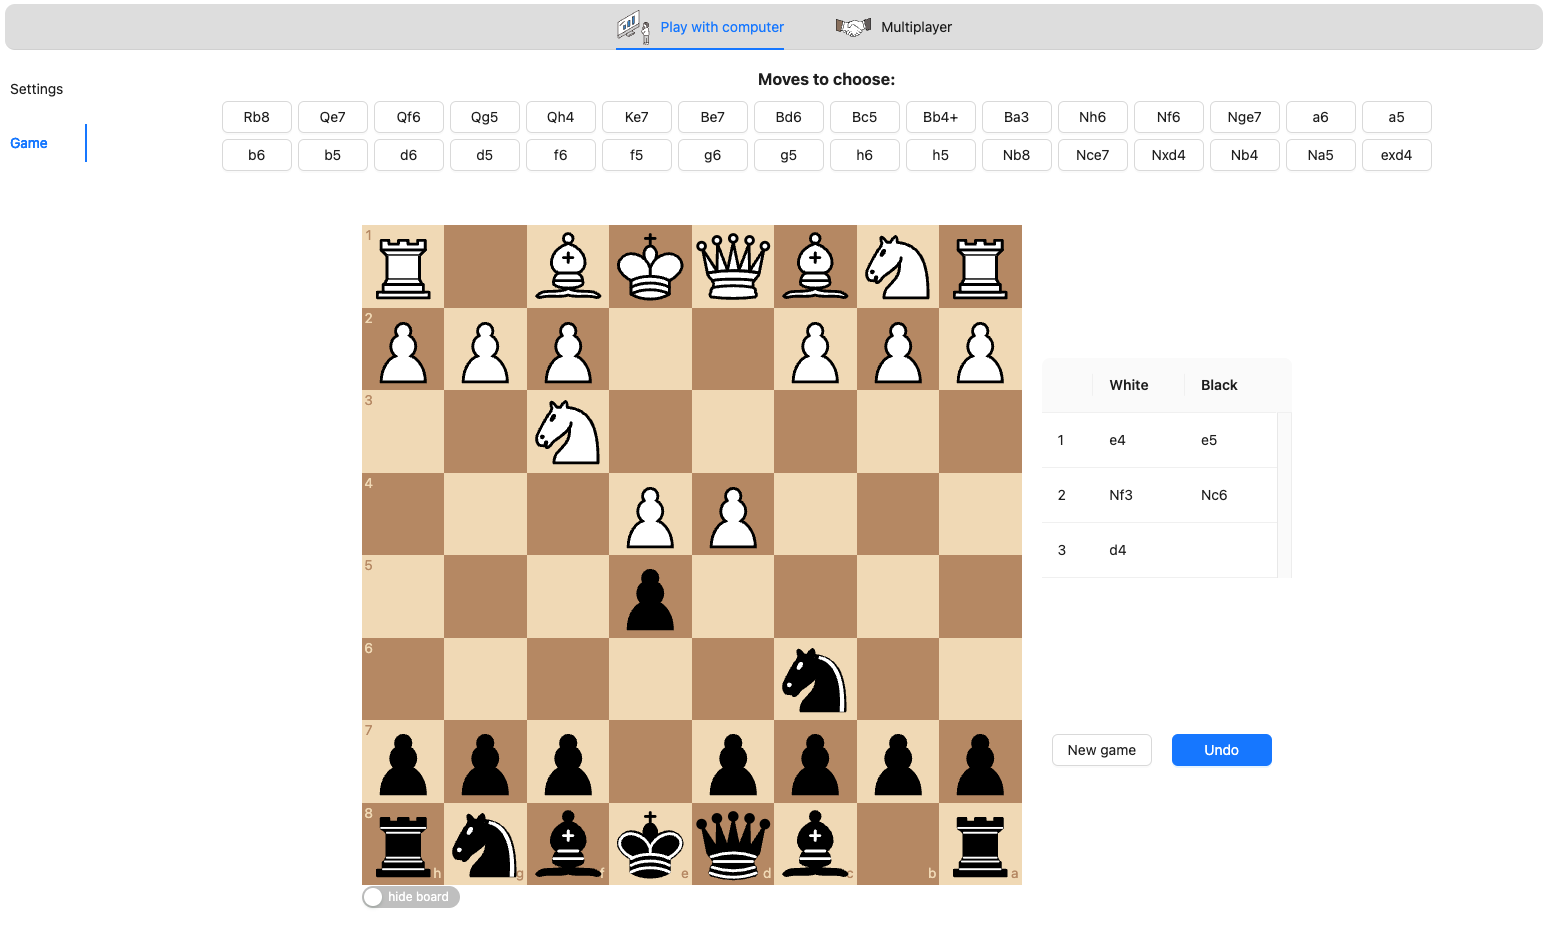The image size is (1547, 946).
Task: Choose the move Rb8
Action: pyautogui.click(x=257, y=117)
